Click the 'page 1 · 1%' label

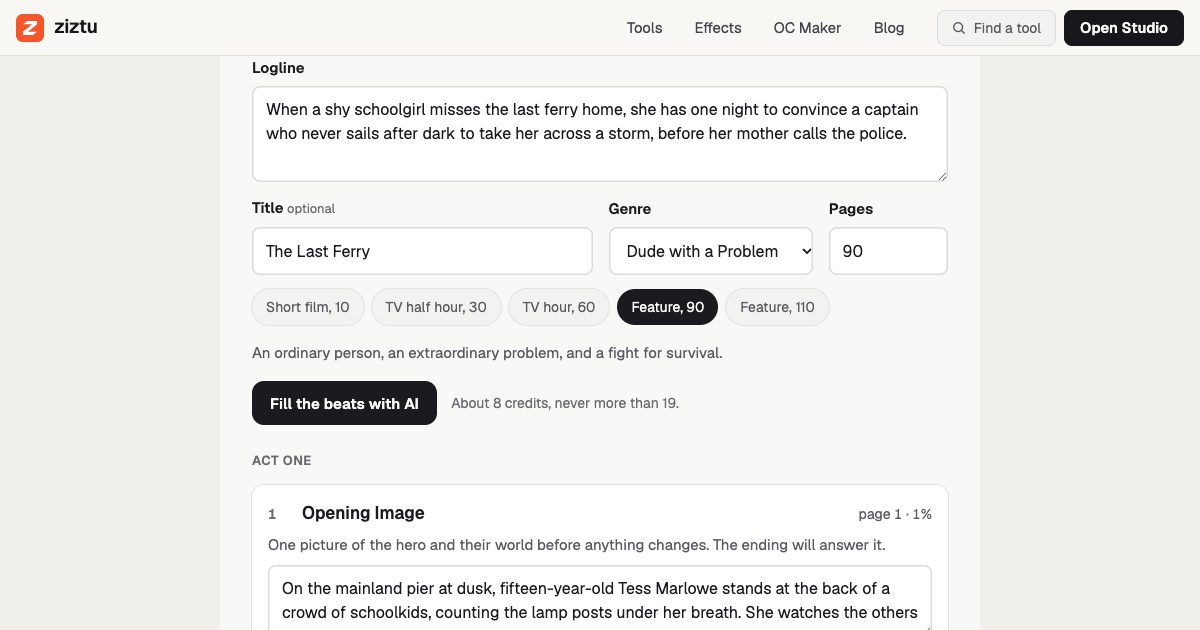(x=895, y=514)
